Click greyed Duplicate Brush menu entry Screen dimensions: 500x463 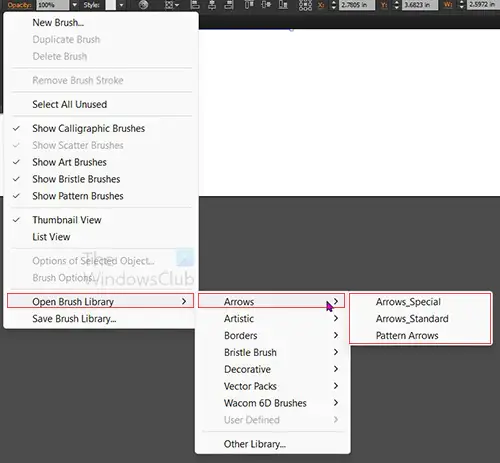(x=101, y=39)
